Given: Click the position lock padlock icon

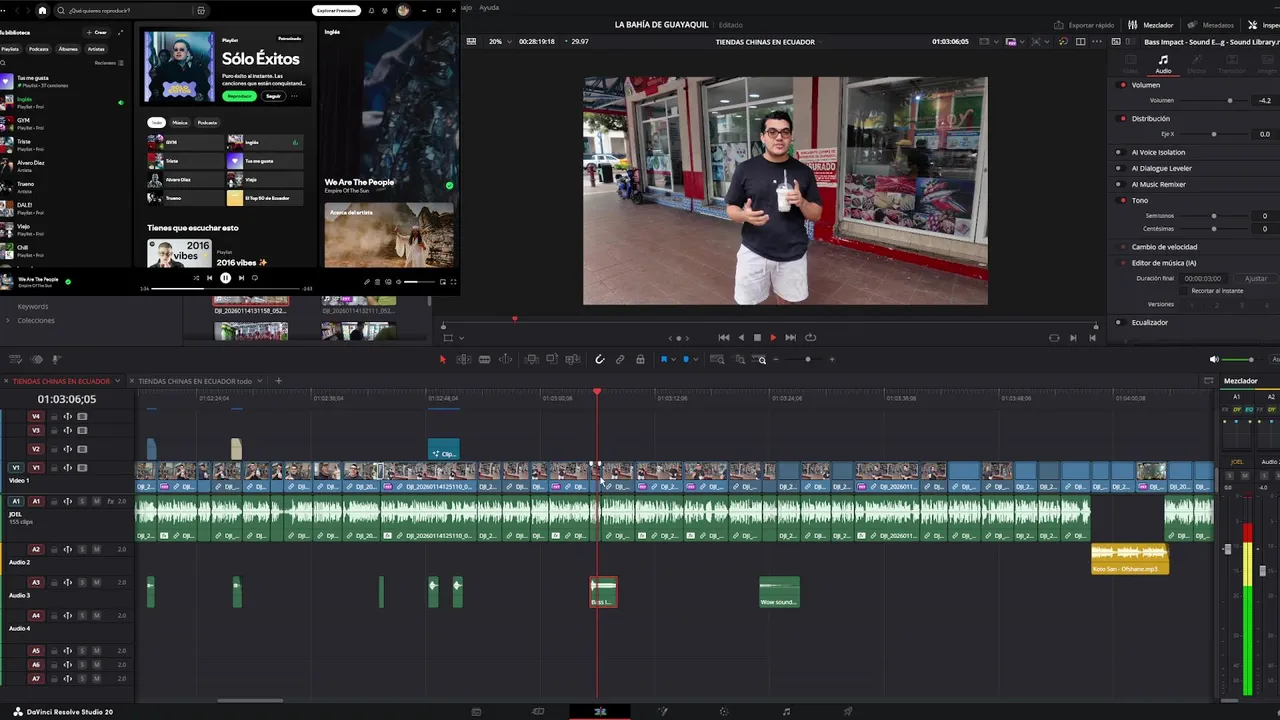Looking at the screenshot, I should coord(640,360).
